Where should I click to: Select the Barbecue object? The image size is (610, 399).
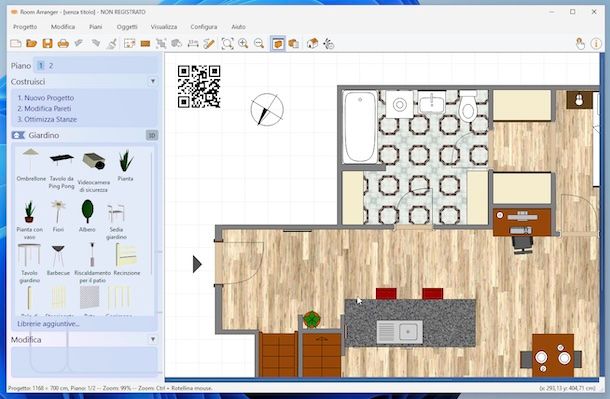click(x=58, y=259)
